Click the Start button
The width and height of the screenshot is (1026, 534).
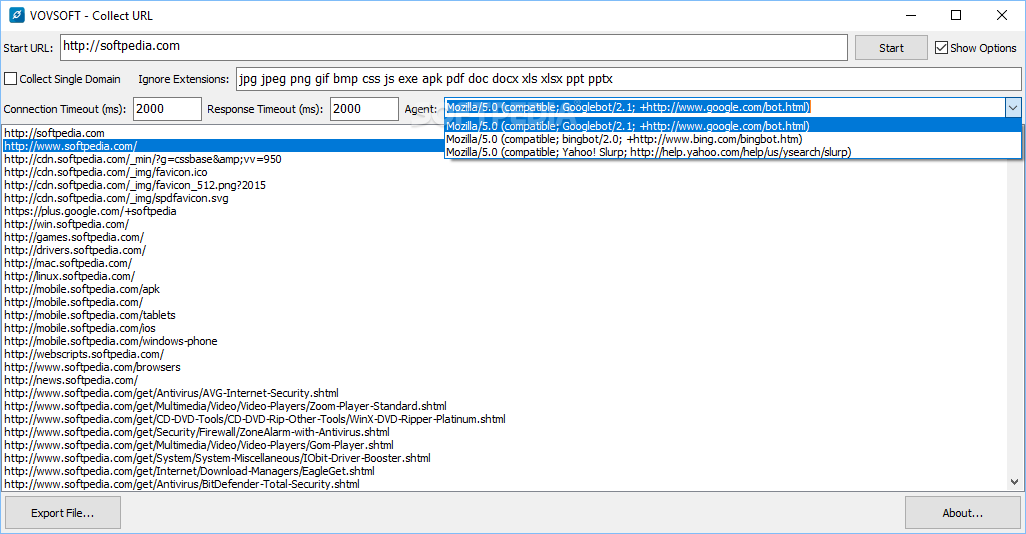click(x=891, y=48)
